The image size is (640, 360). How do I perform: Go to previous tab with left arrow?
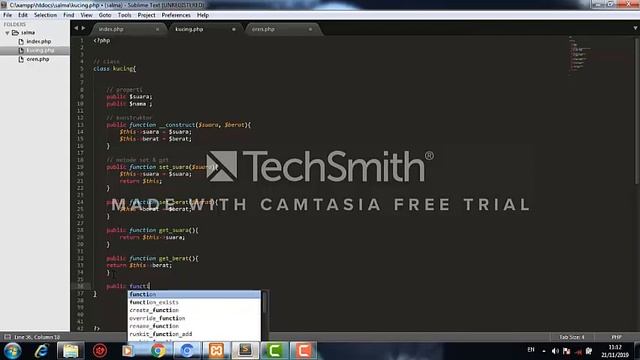click(76, 28)
